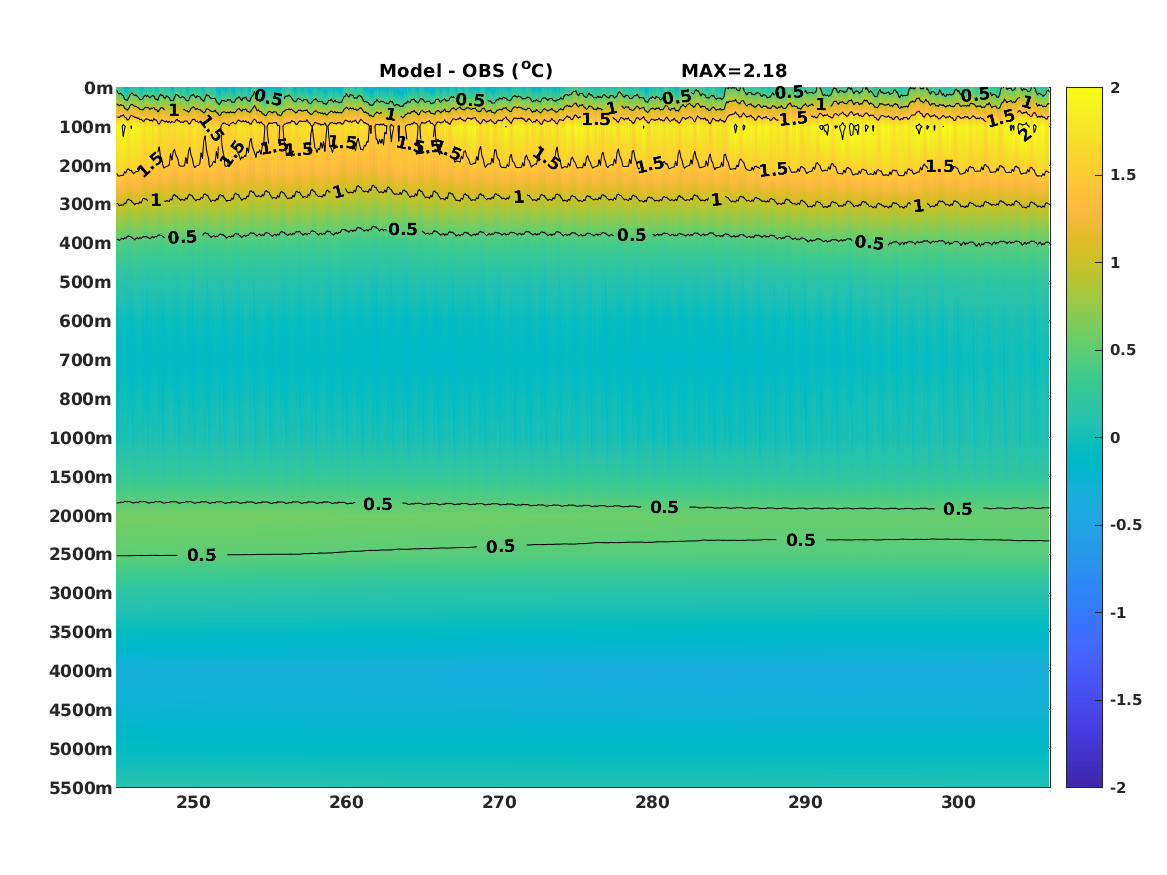The width and height of the screenshot is (1167, 875).
Task: Select the colorbar tick label '-0.5'
Action: 1126,525
